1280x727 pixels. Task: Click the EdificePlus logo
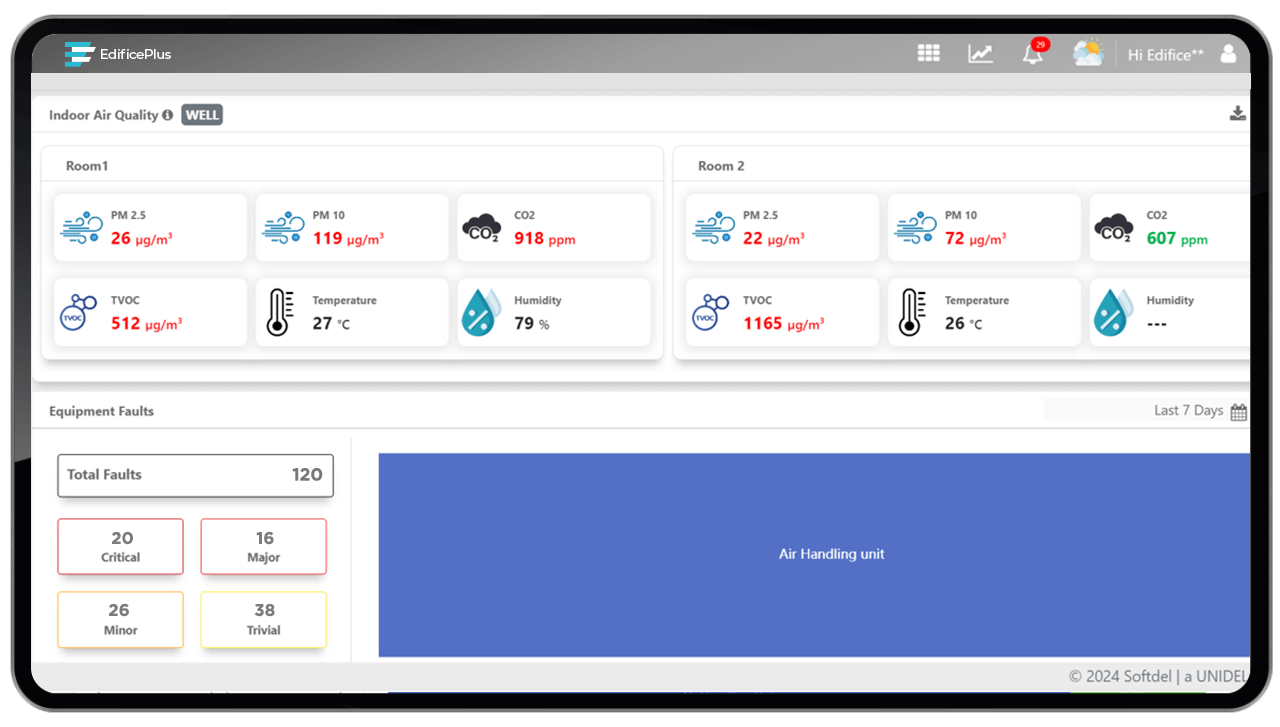(118, 54)
